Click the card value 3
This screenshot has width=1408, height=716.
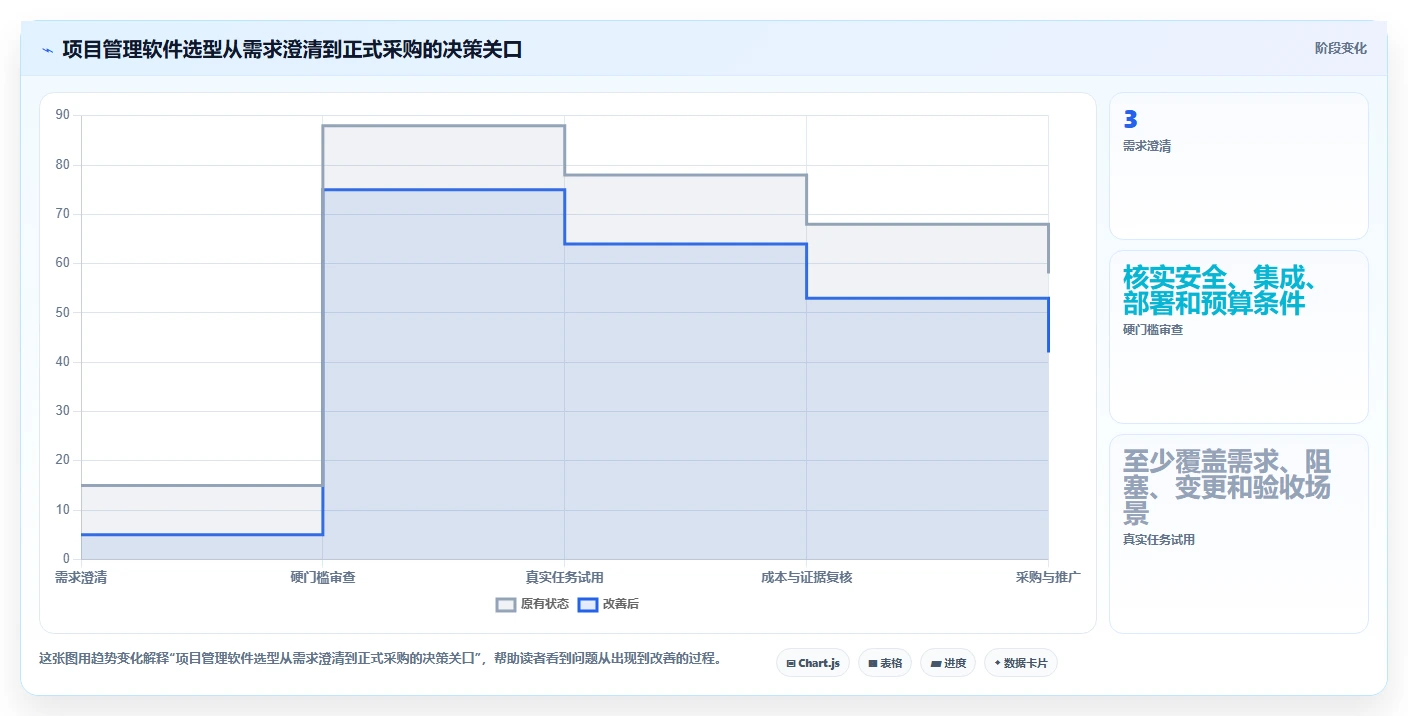1130,120
